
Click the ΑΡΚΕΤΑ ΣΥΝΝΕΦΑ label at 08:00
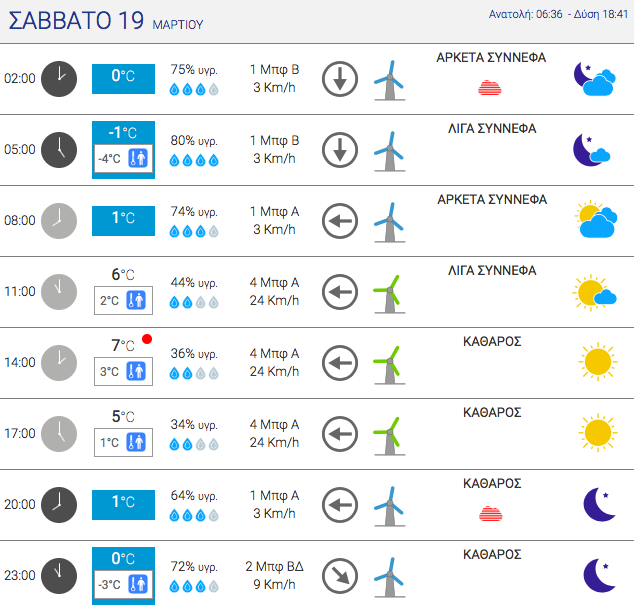pos(492,199)
